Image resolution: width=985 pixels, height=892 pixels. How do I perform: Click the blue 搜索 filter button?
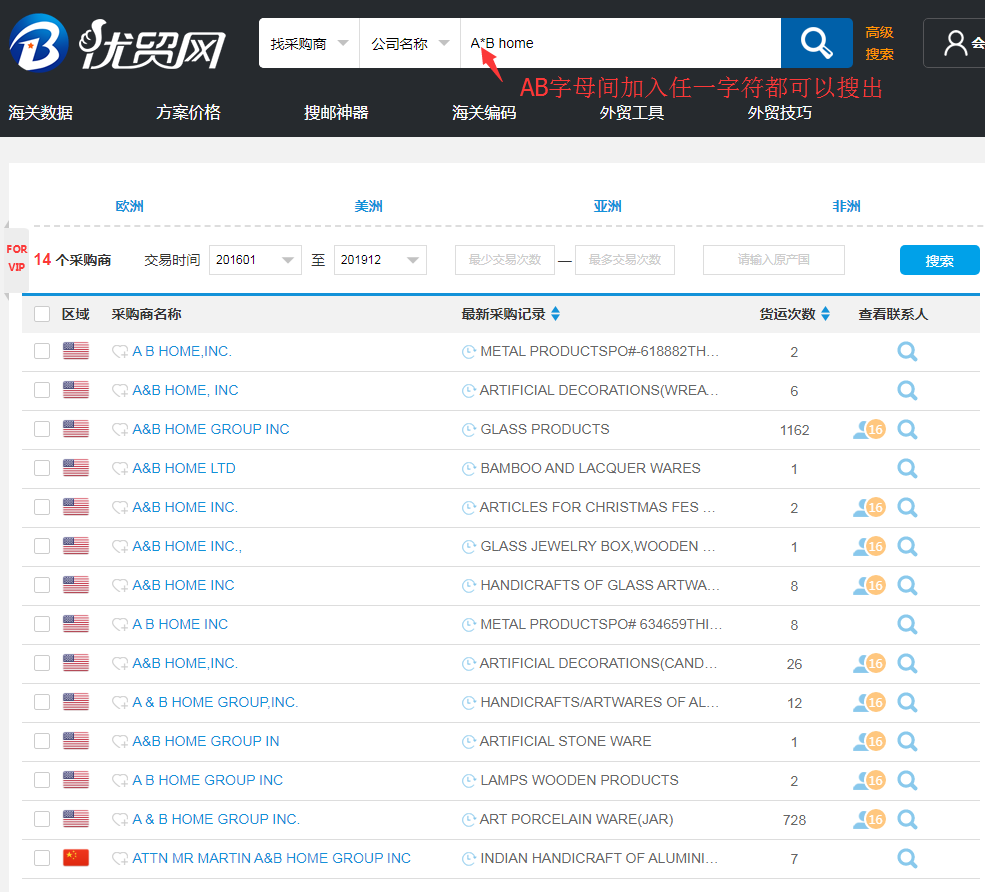click(x=939, y=260)
